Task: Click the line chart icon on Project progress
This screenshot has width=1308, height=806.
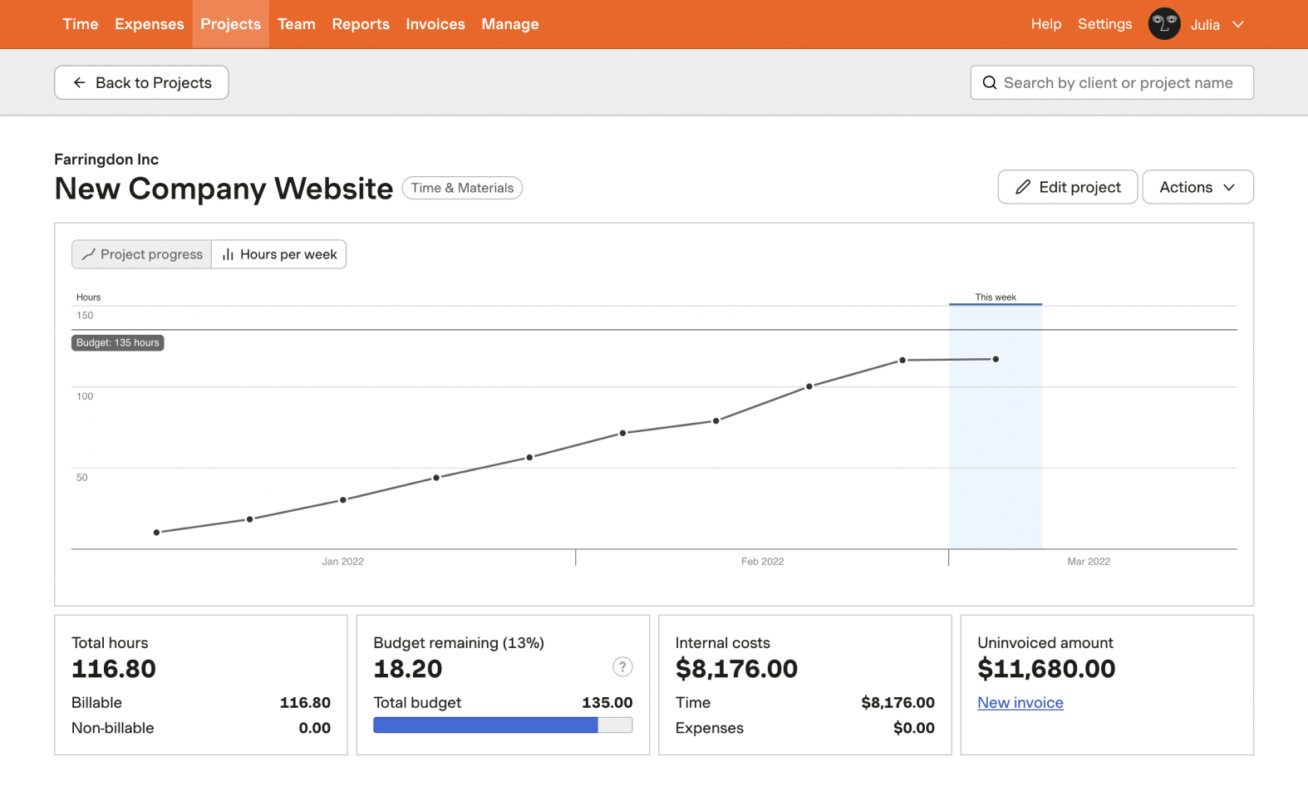Action: pyautogui.click(x=87, y=254)
